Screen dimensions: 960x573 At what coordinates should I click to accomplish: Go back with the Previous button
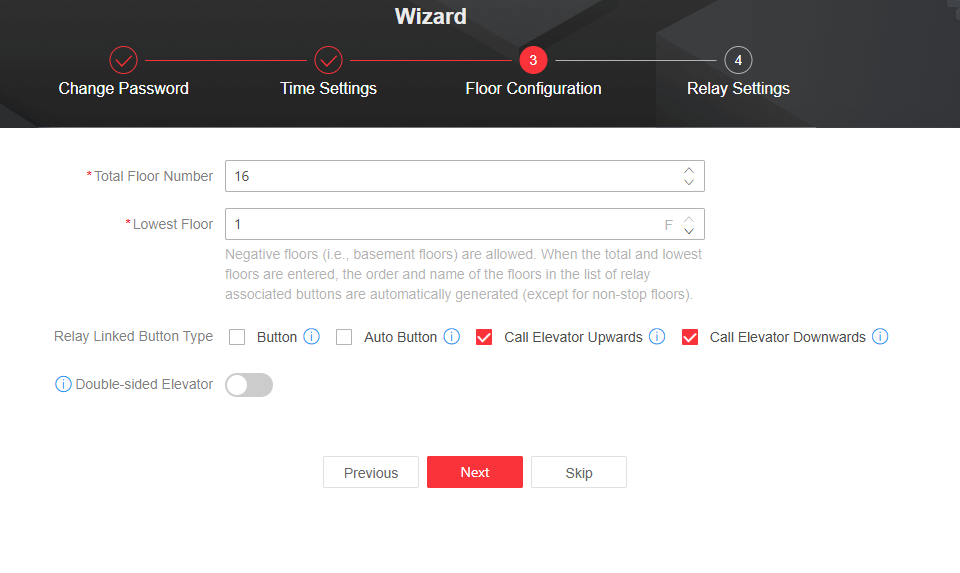click(371, 473)
